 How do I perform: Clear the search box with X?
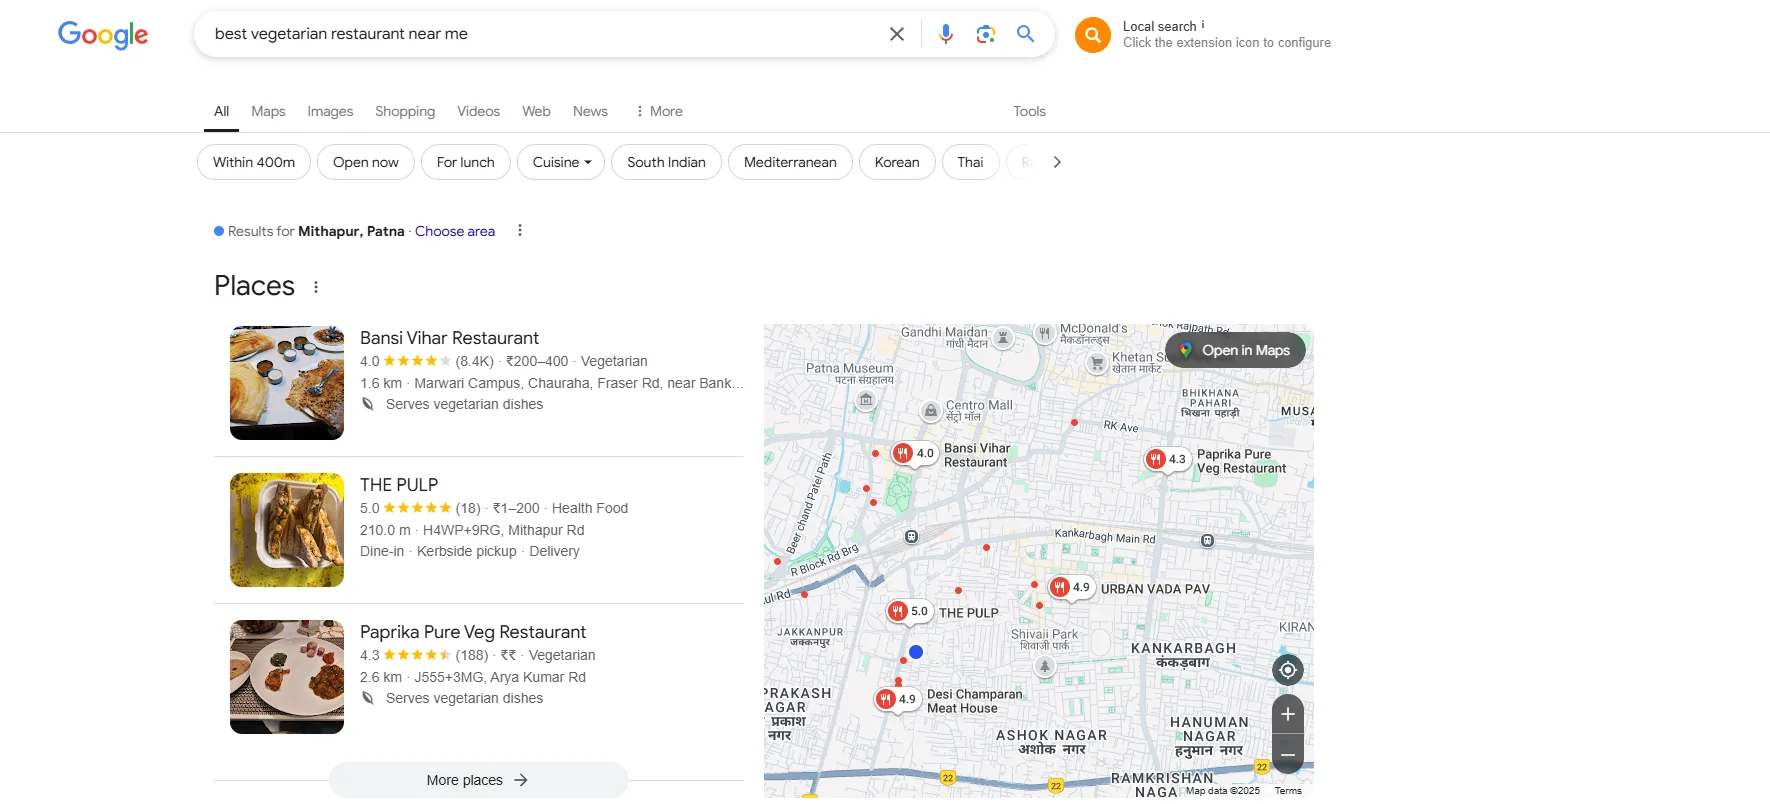point(897,34)
